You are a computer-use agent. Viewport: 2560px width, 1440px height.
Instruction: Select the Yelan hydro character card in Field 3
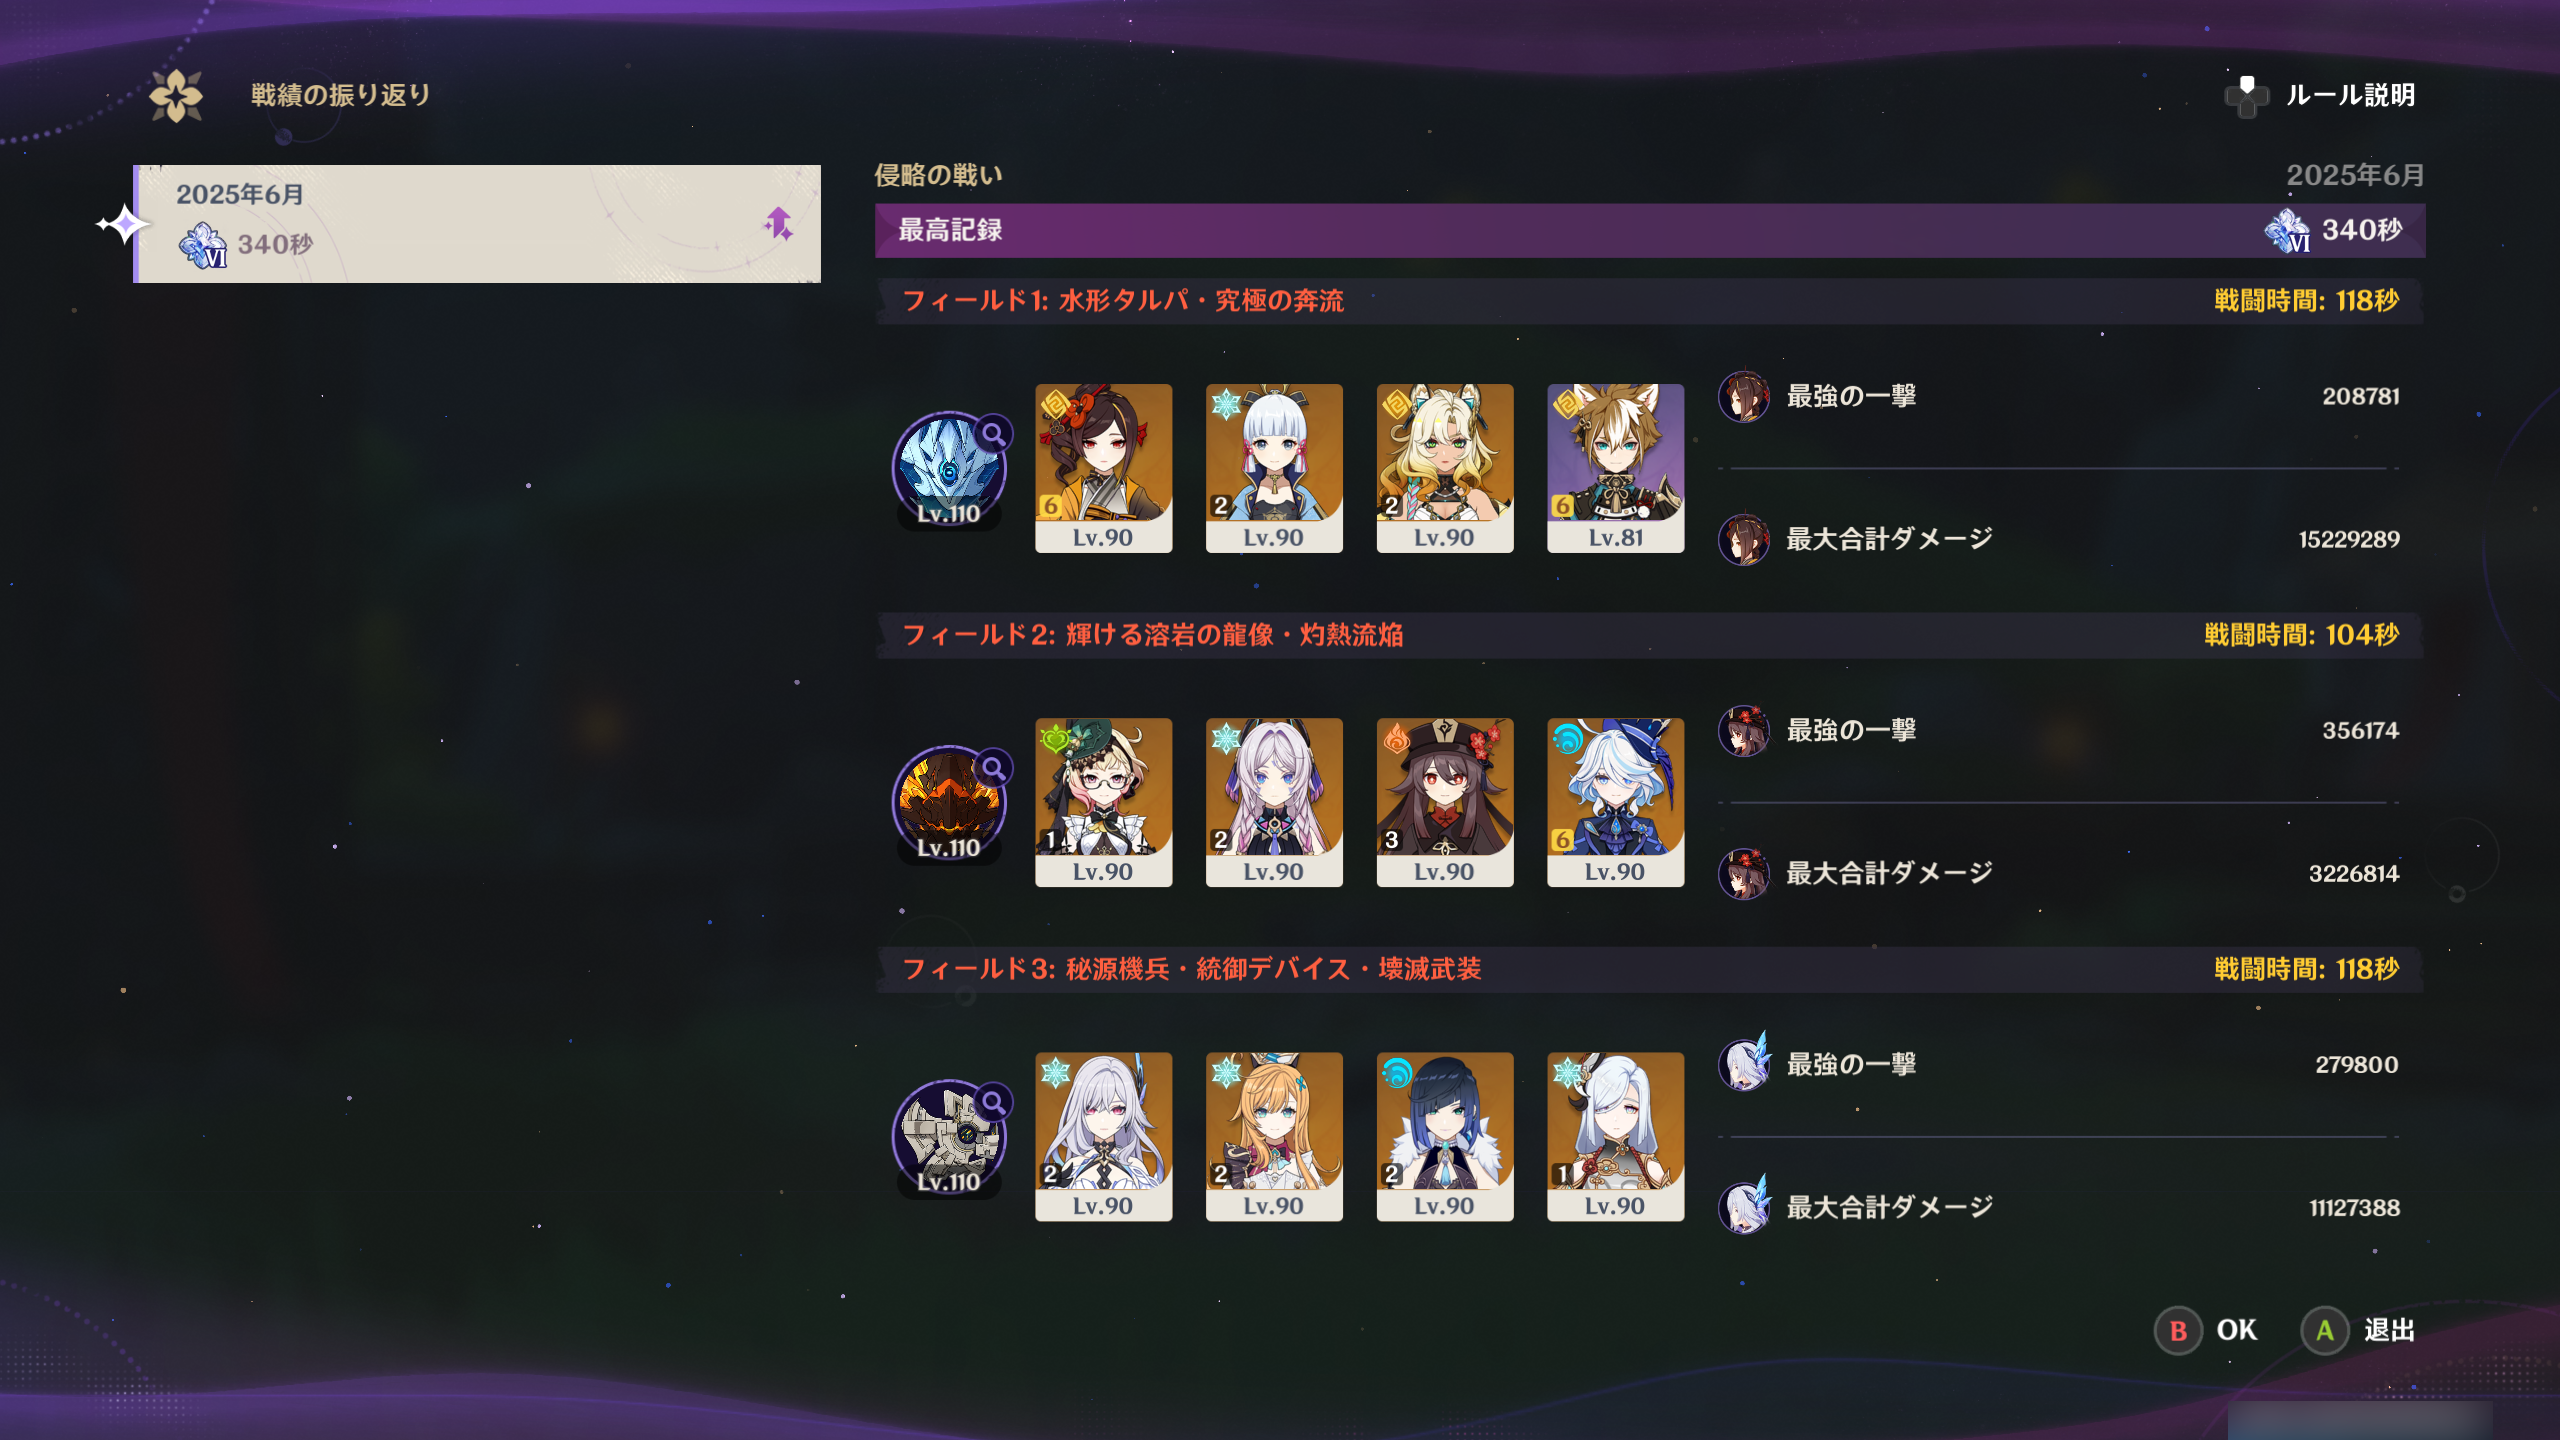click(x=1444, y=1136)
